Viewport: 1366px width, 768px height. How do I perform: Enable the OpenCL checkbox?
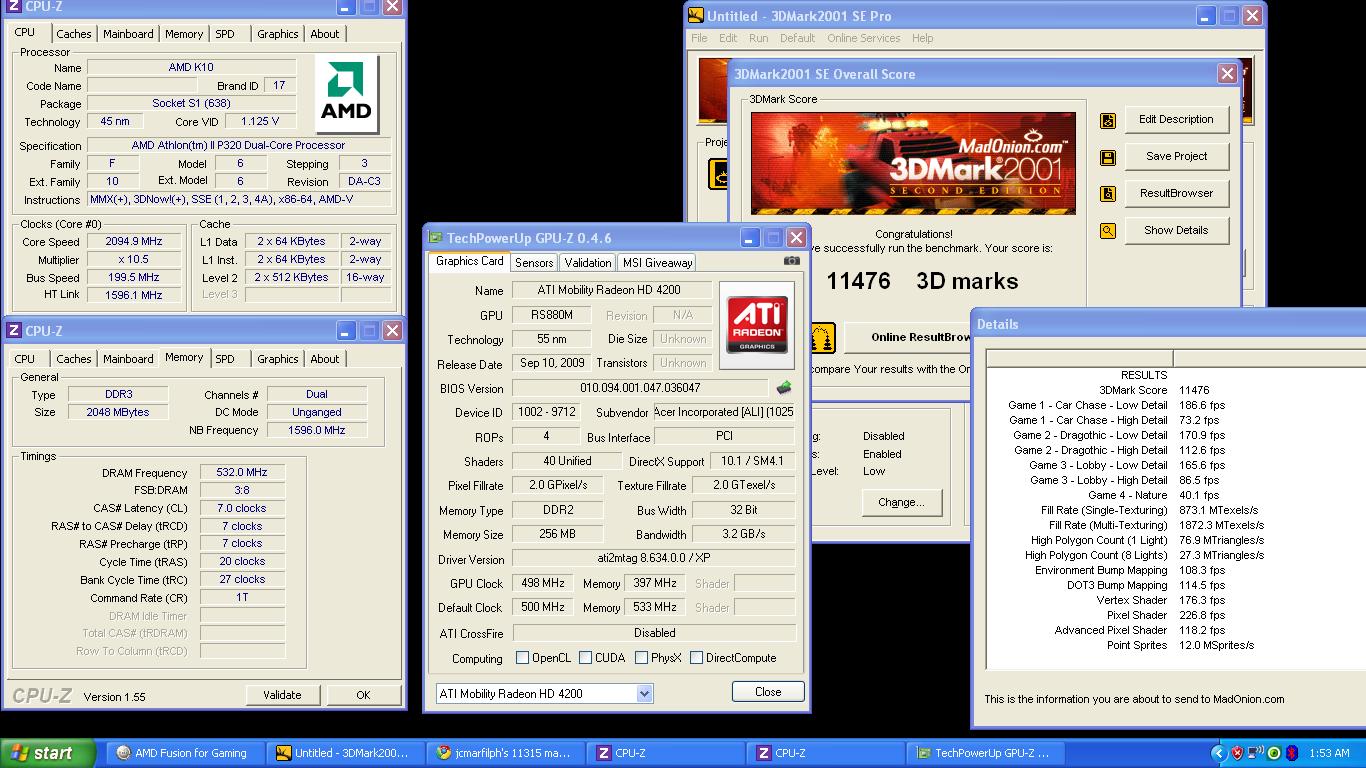522,658
